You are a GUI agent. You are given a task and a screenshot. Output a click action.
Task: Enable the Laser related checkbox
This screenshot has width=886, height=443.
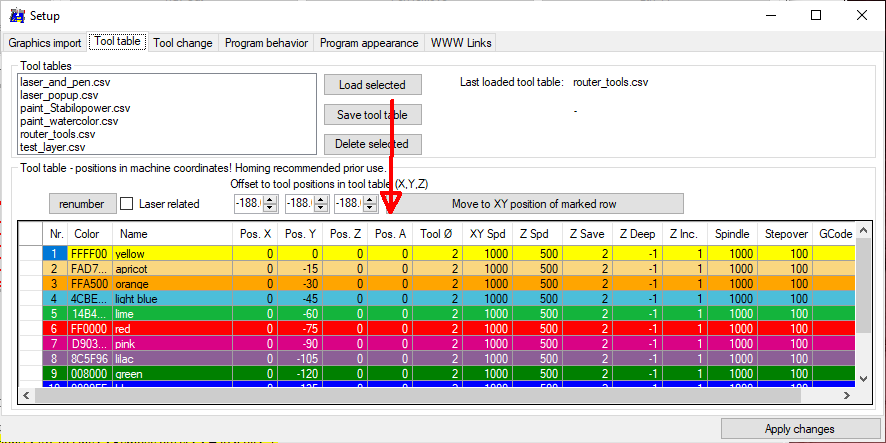pos(127,204)
